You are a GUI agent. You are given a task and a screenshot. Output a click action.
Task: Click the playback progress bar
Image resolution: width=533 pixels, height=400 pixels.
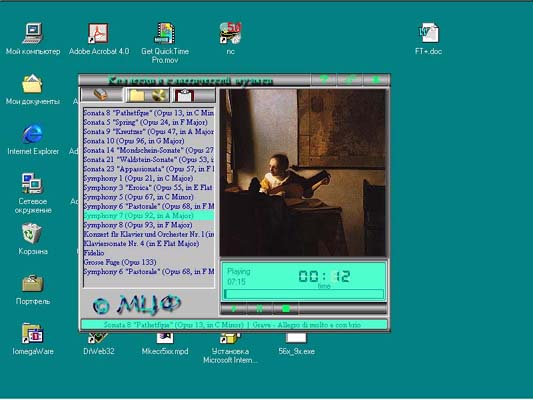tap(304, 294)
